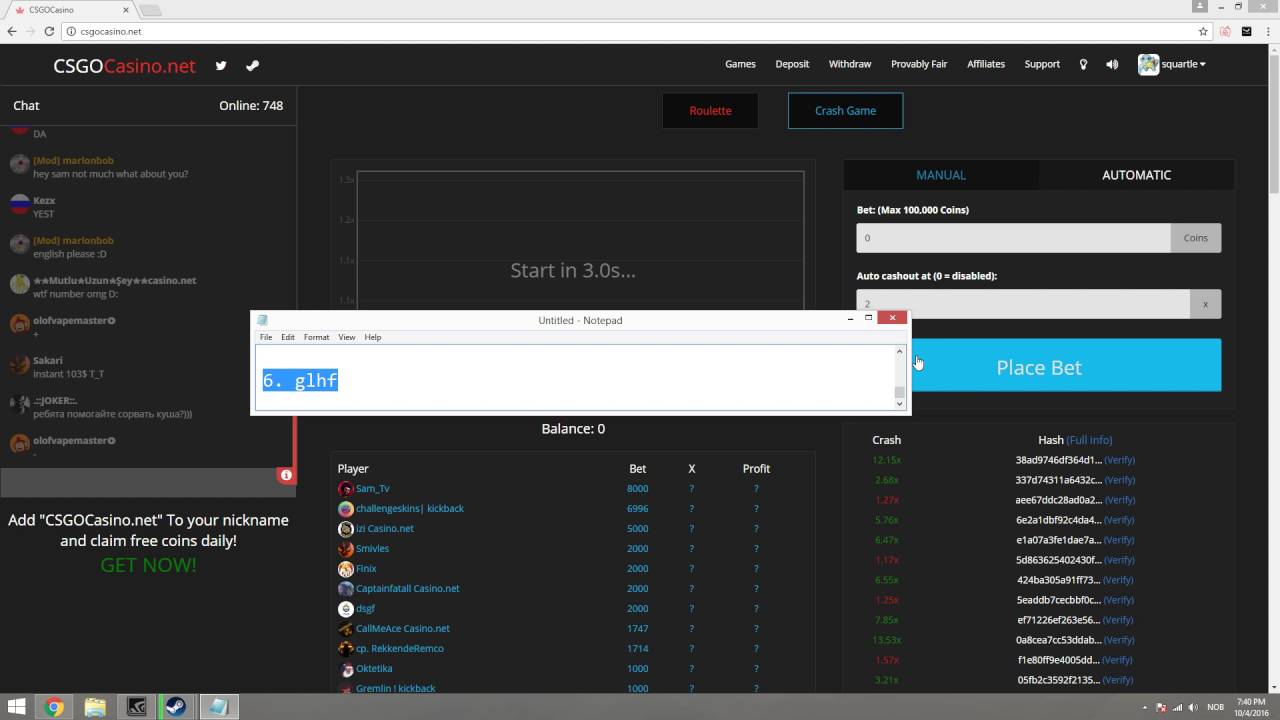
Task: Open Notepad Help menu
Action: (373, 337)
